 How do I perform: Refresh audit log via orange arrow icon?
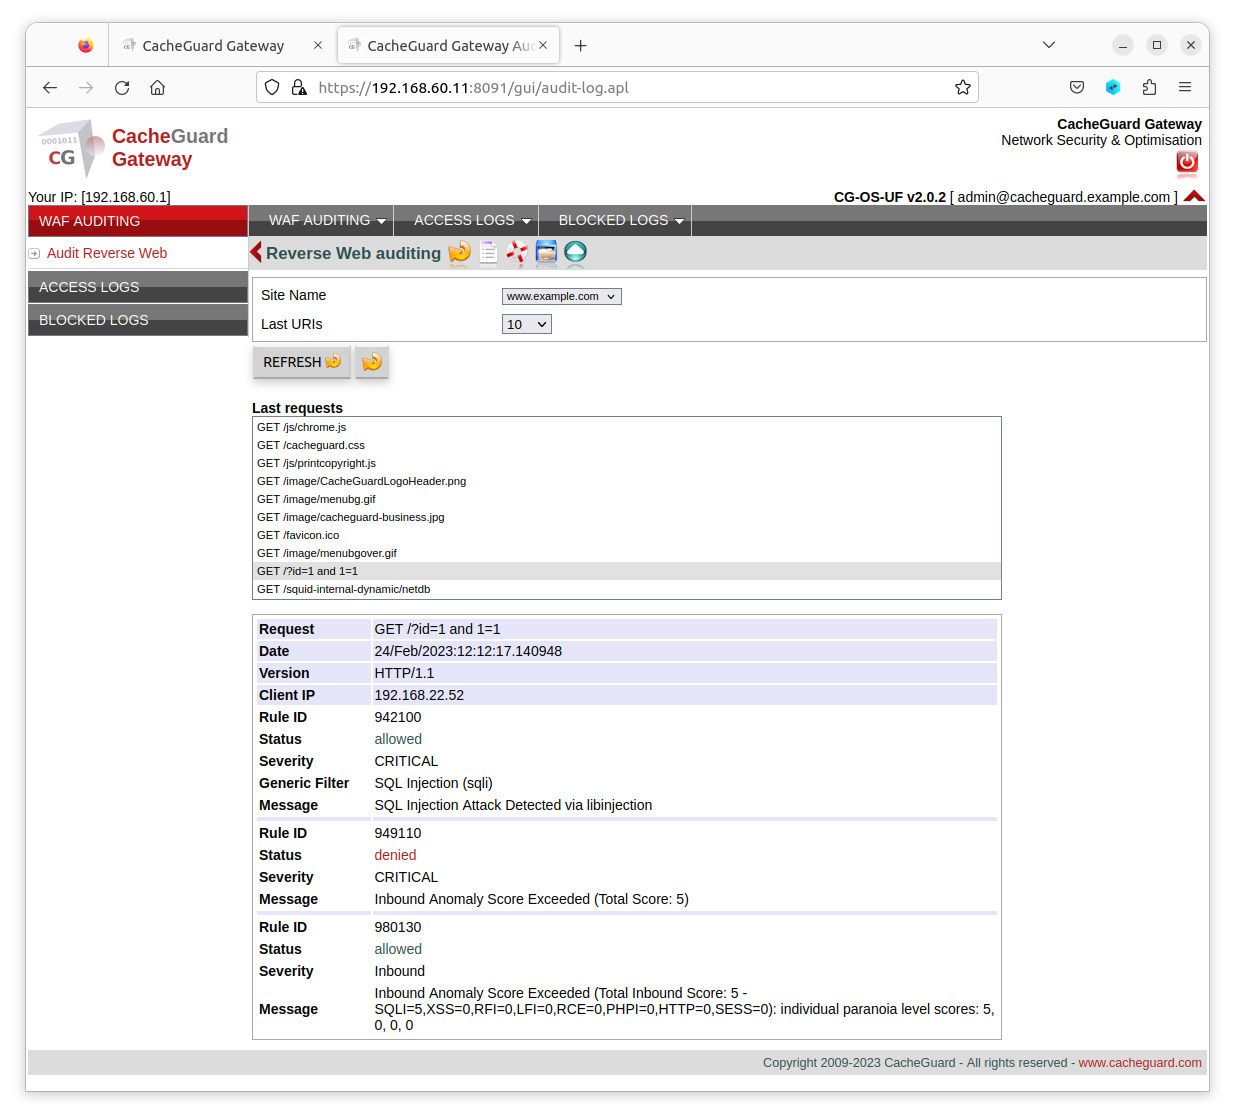[x=459, y=253]
